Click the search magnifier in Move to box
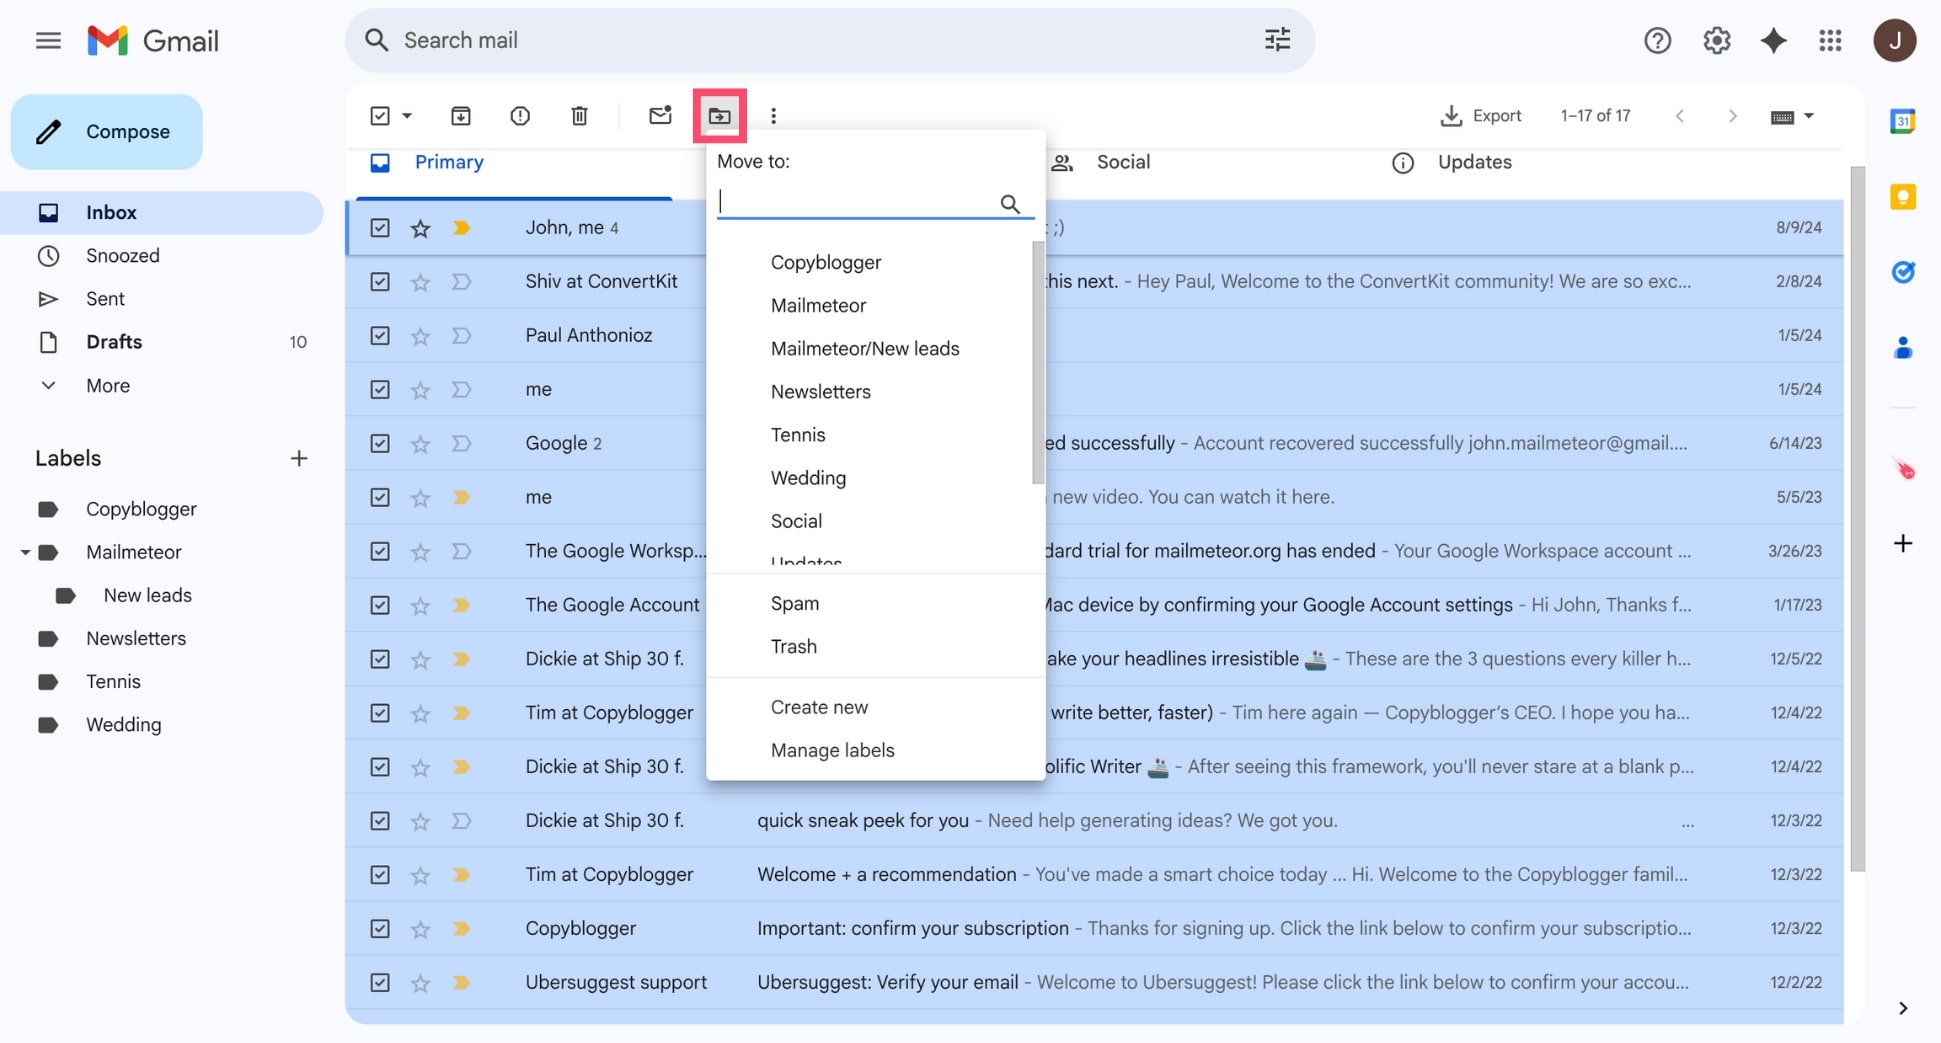1941x1043 pixels. click(x=1010, y=204)
